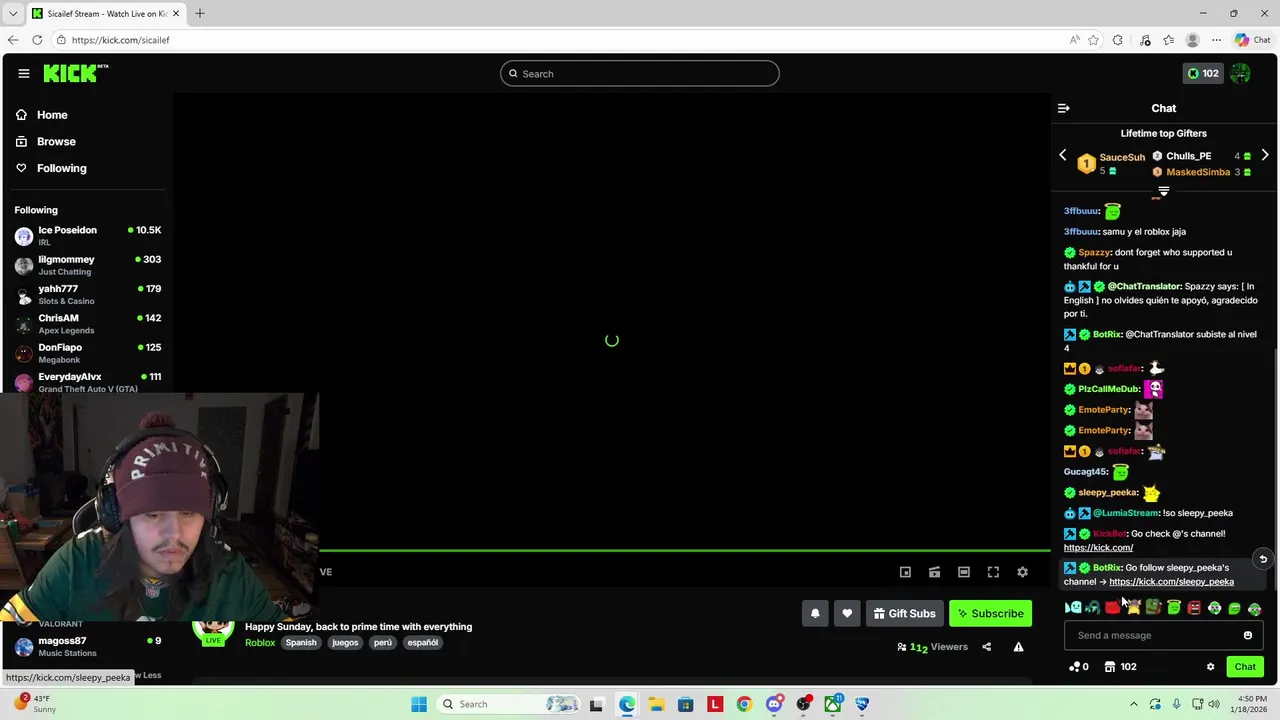
Task: Open Google Chrome from the taskbar
Action: coord(744,704)
